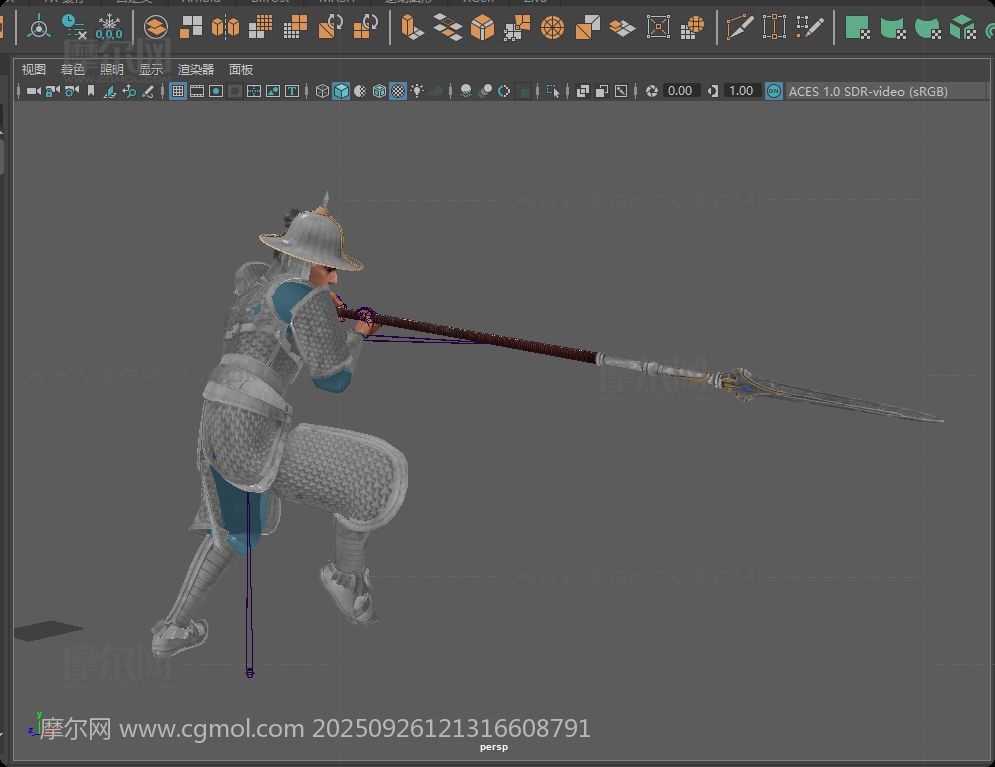Toggle color management ON button
This screenshot has width=995, height=767.
pyautogui.click(x=773, y=91)
